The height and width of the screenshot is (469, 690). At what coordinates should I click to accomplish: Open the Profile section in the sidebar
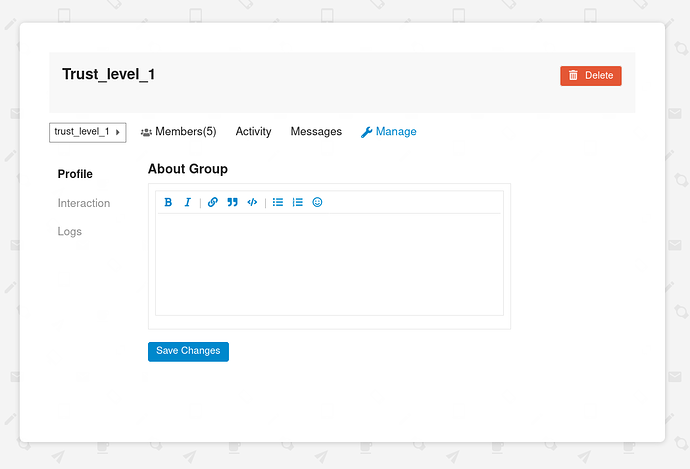(75, 174)
